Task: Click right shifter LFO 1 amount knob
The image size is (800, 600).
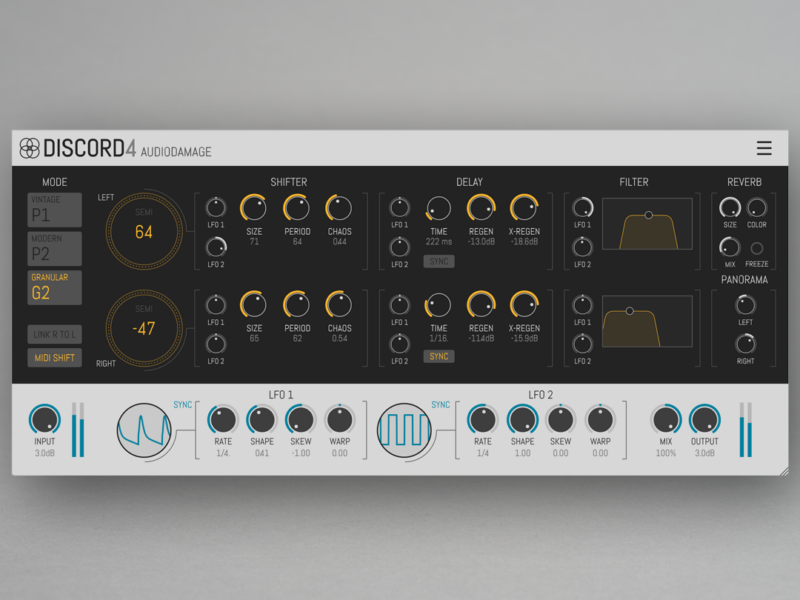Action: click(216, 305)
